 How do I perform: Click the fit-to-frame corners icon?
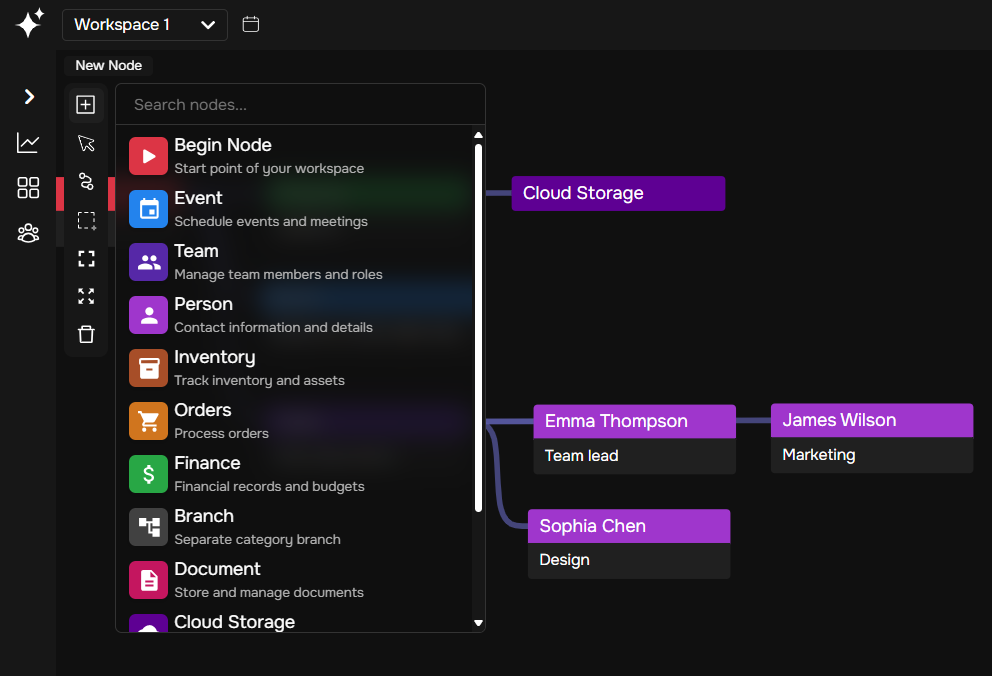86,259
